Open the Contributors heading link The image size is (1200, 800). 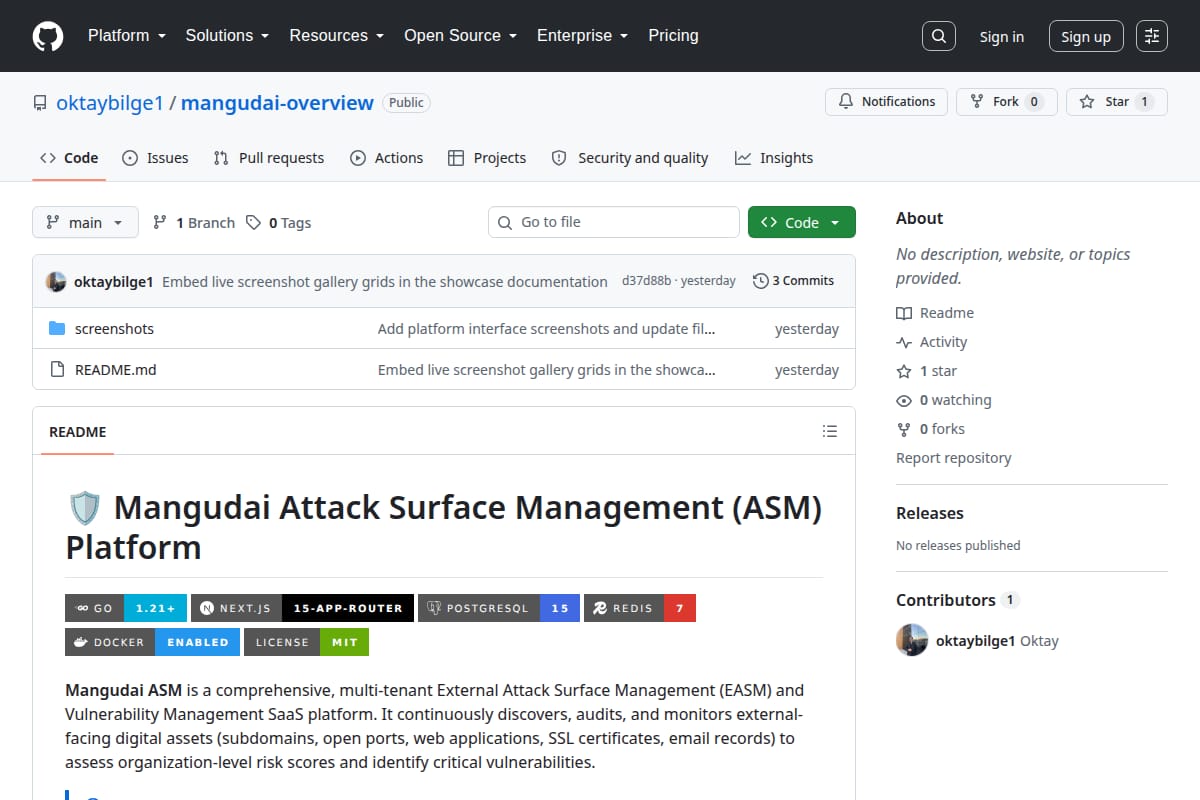pyautogui.click(x=957, y=600)
